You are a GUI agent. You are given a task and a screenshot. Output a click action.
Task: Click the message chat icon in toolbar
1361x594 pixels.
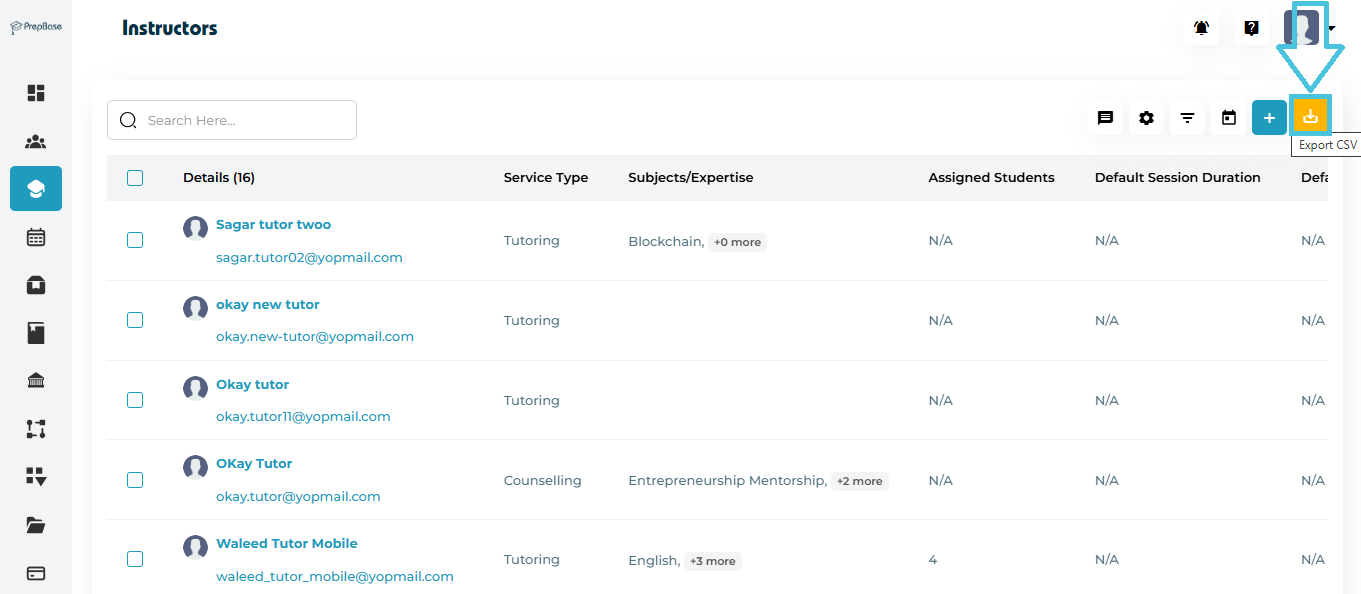(1105, 118)
